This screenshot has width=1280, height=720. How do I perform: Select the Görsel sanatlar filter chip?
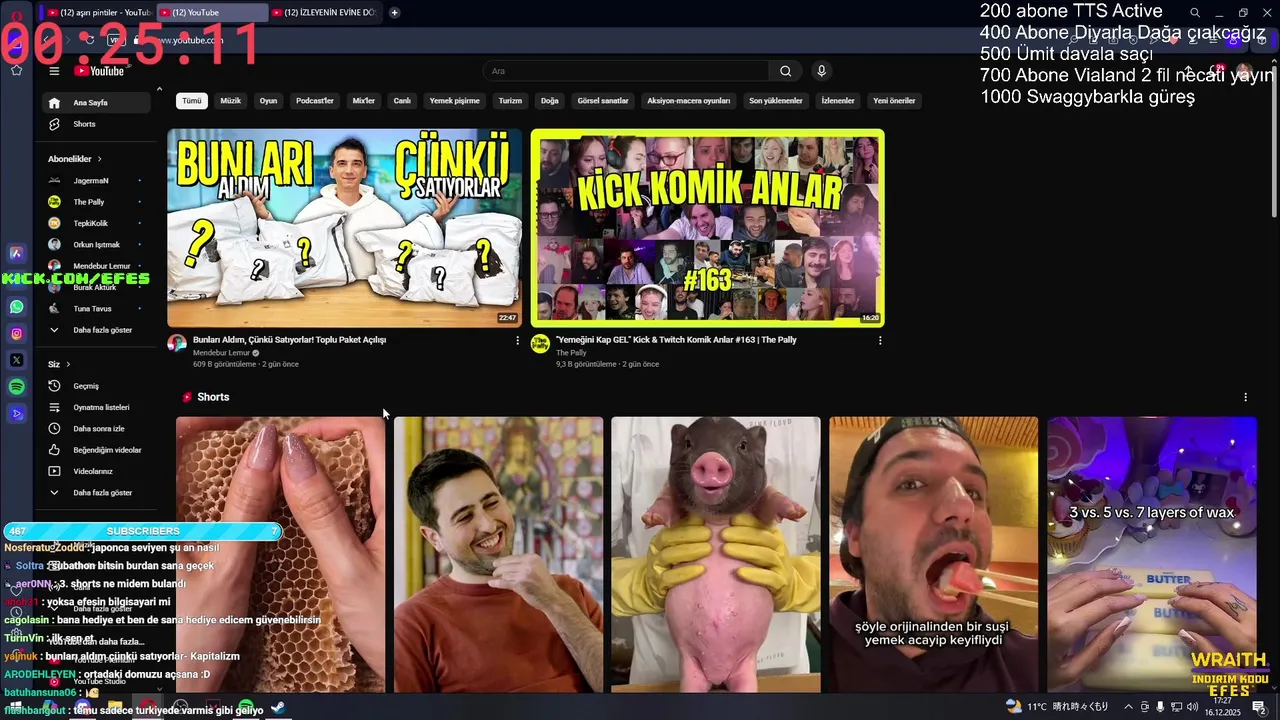603,101
